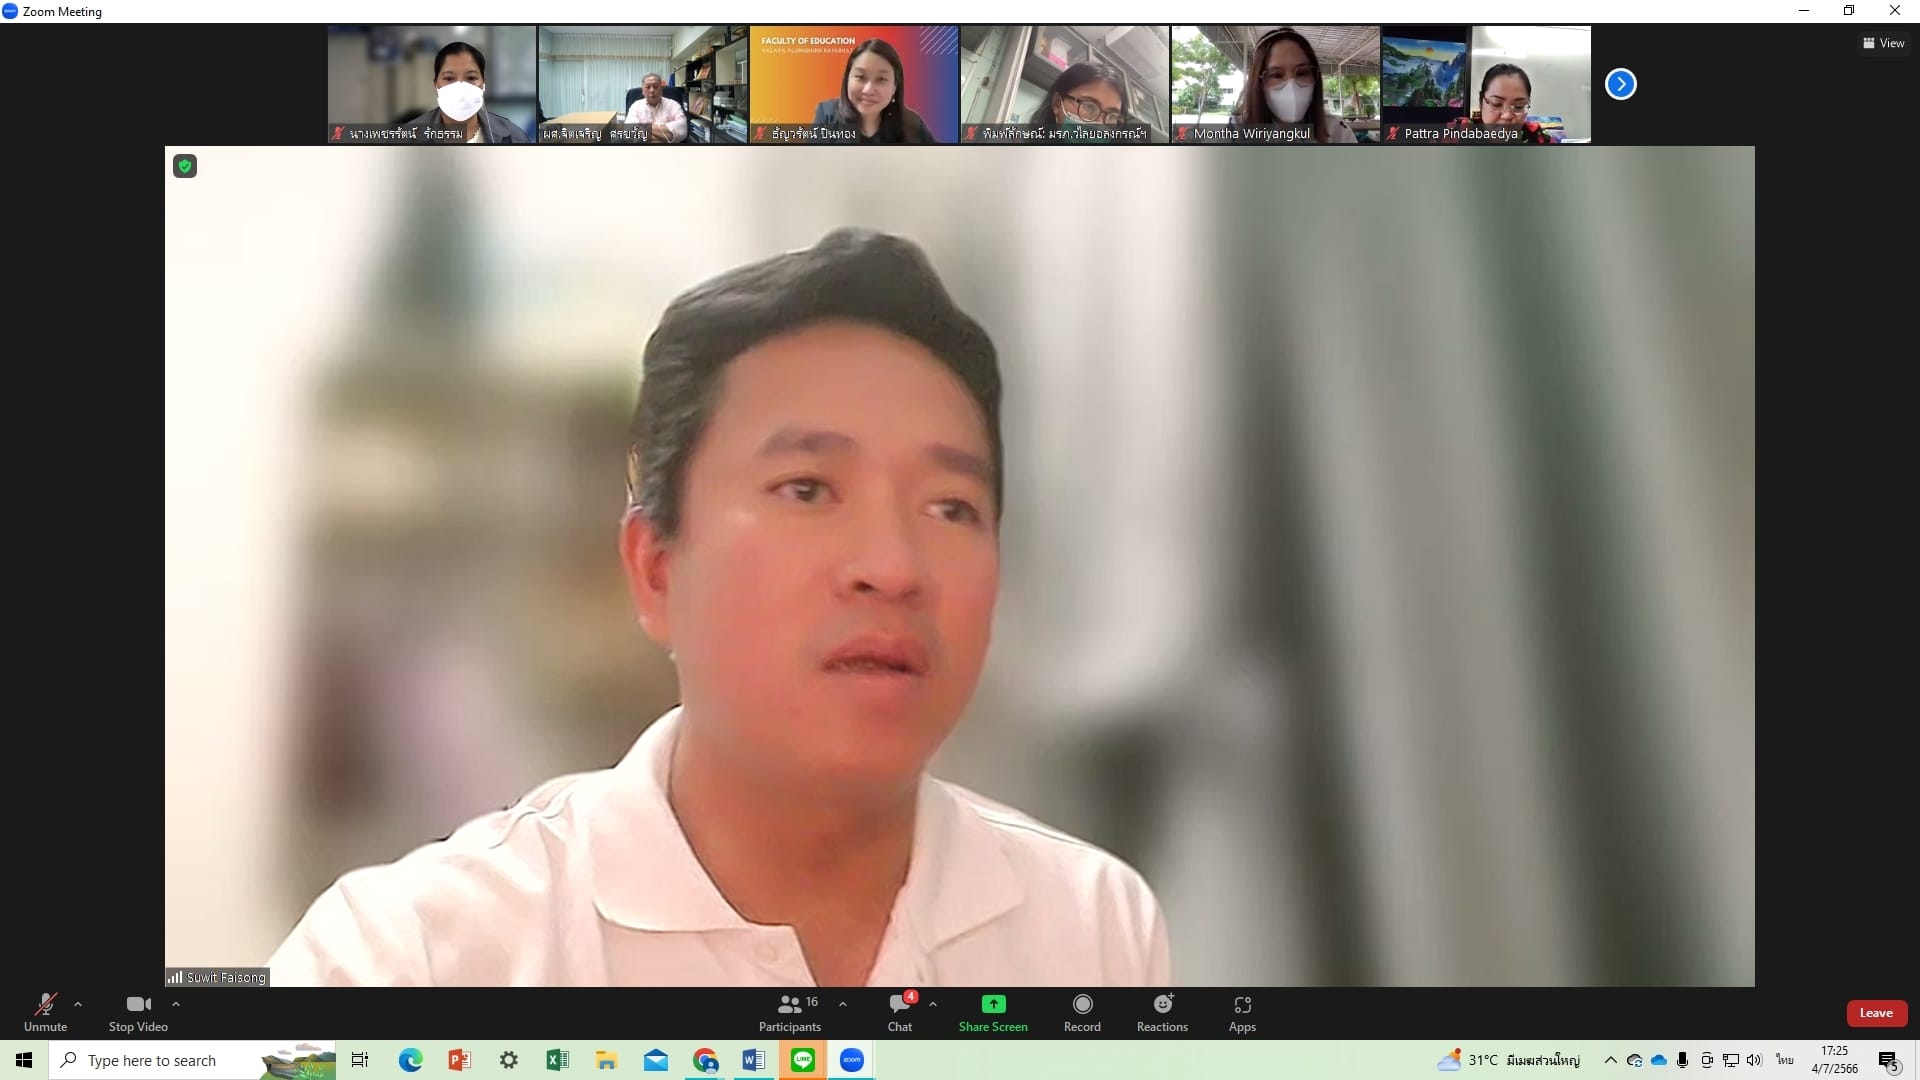The height and width of the screenshot is (1080, 1920).
Task: Expand the chat options arrow beside Chat
Action: pos(933,1004)
